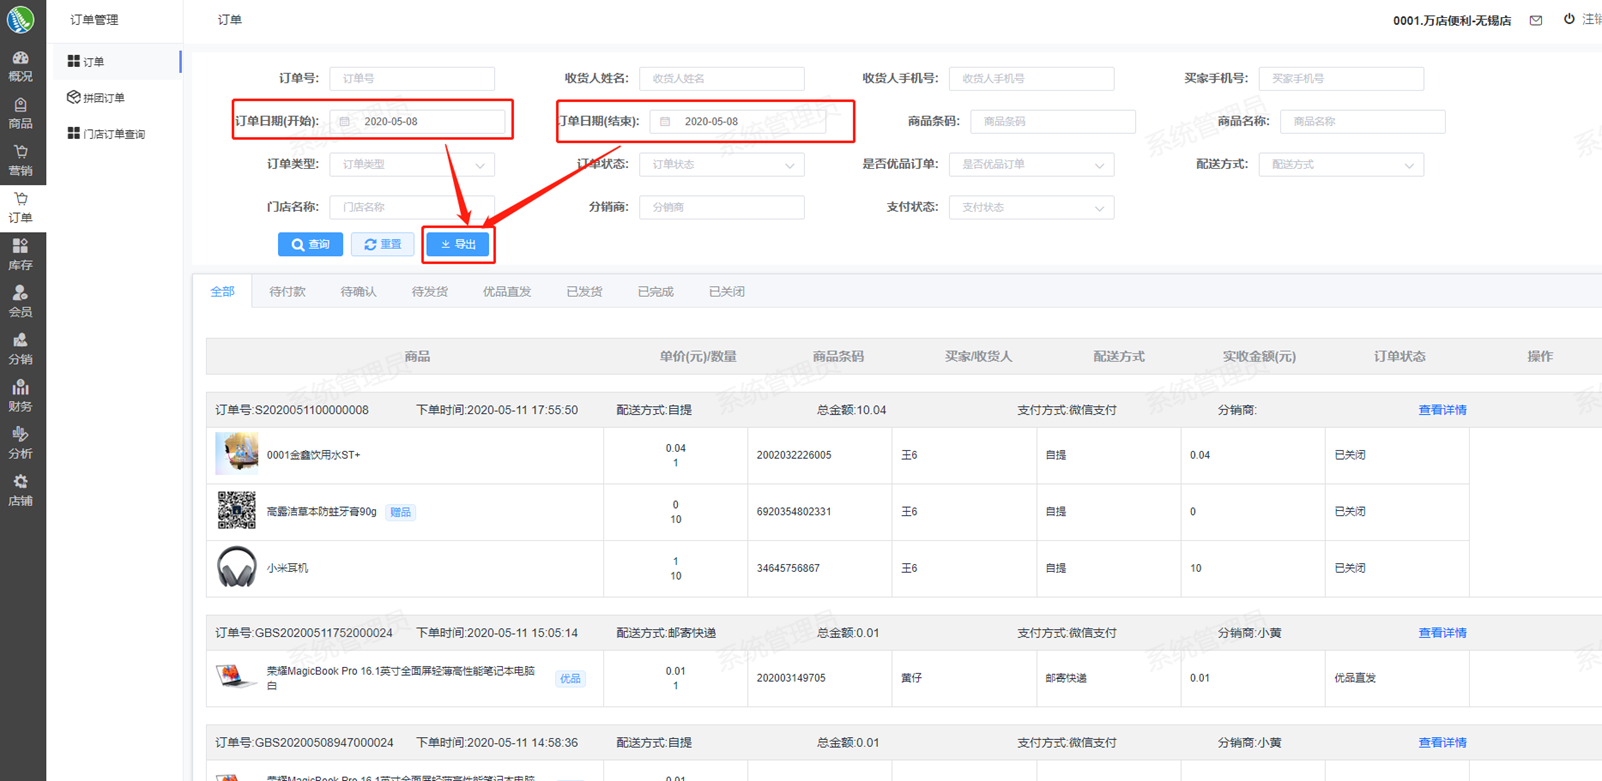Image resolution: width=1602 pixels, height=781 pixels.
Task: Click the 订单号 input field
Action: (x=412, y=79)
